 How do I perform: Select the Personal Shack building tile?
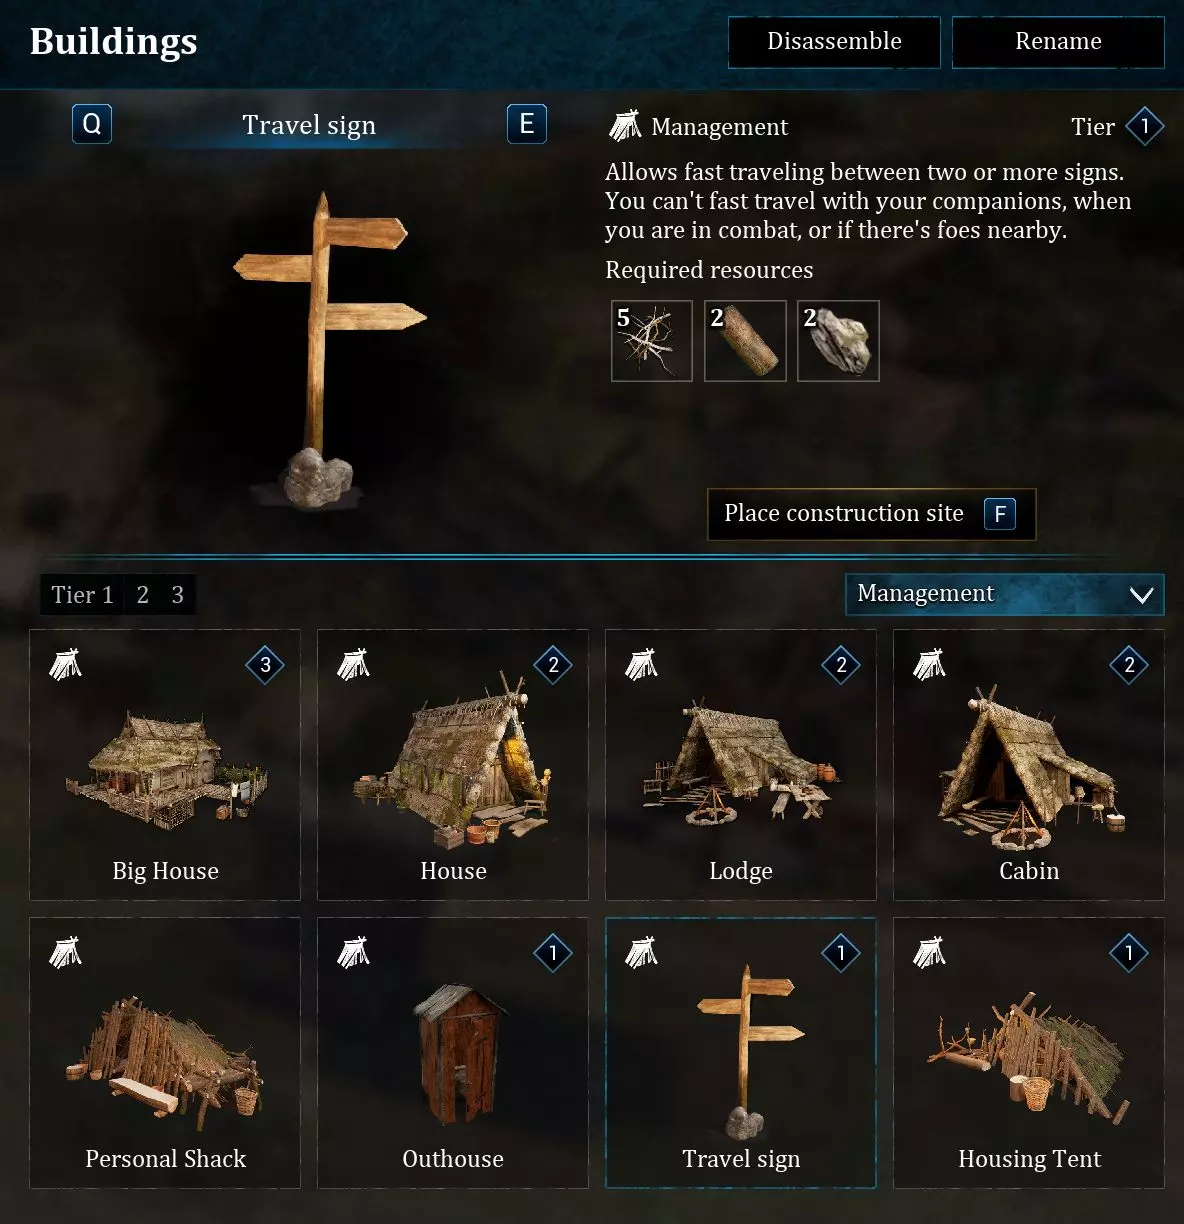165,1053
